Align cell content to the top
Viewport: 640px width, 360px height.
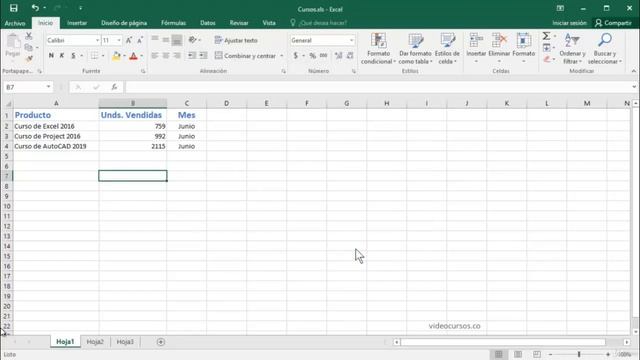coord(155,40)
